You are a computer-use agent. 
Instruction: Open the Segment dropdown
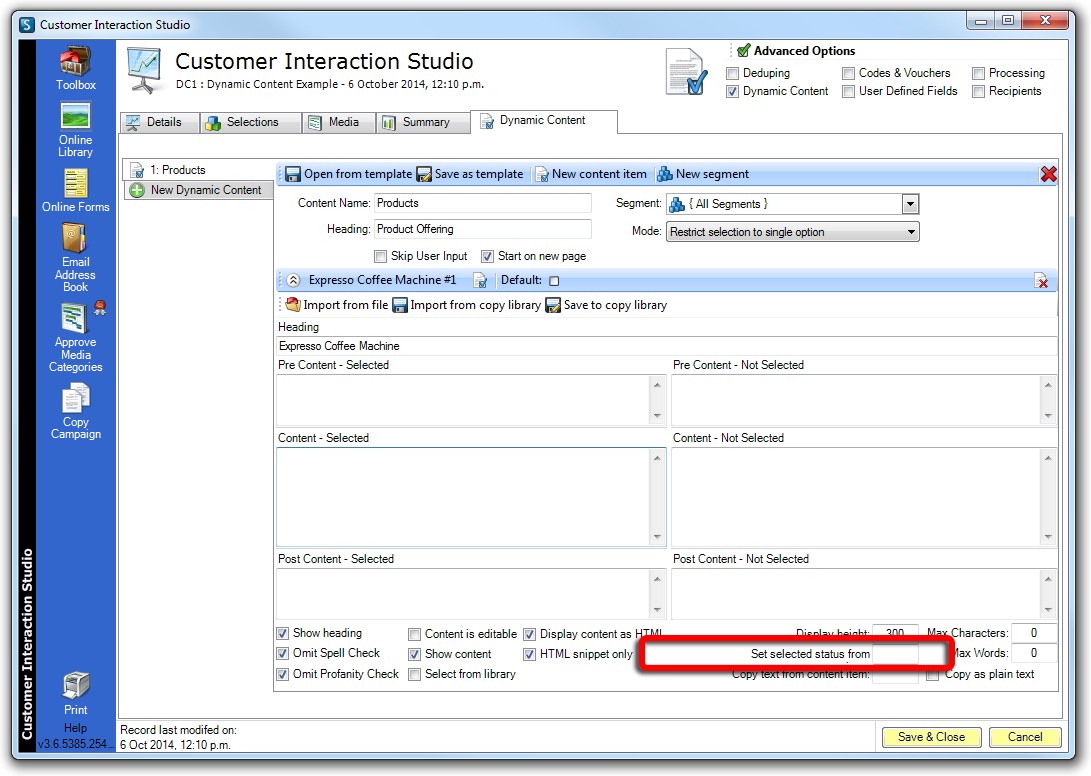point(909,204)
